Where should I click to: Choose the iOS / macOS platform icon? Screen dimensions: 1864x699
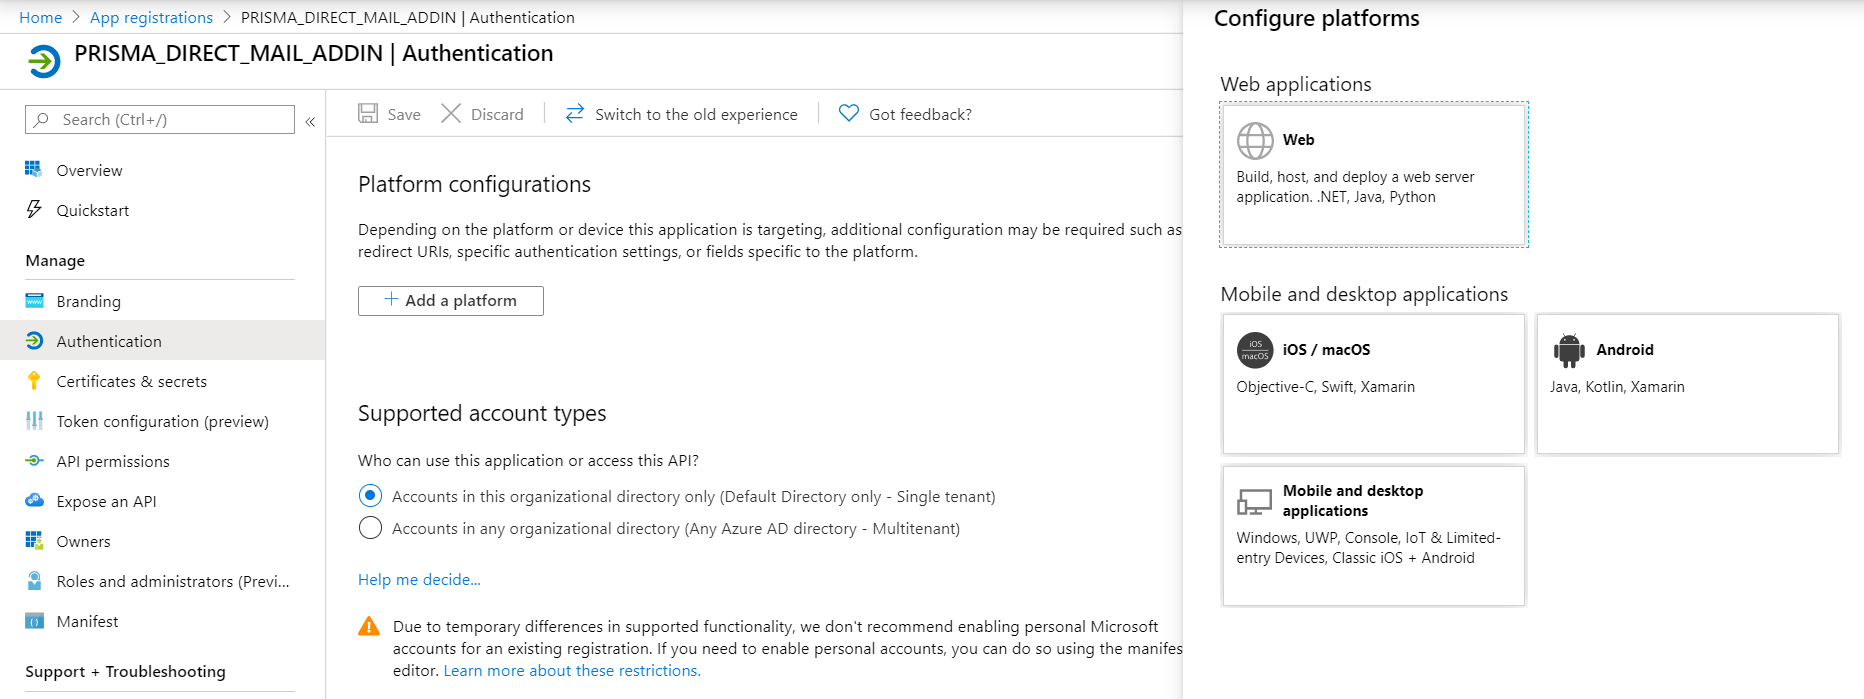point(1255,350)
